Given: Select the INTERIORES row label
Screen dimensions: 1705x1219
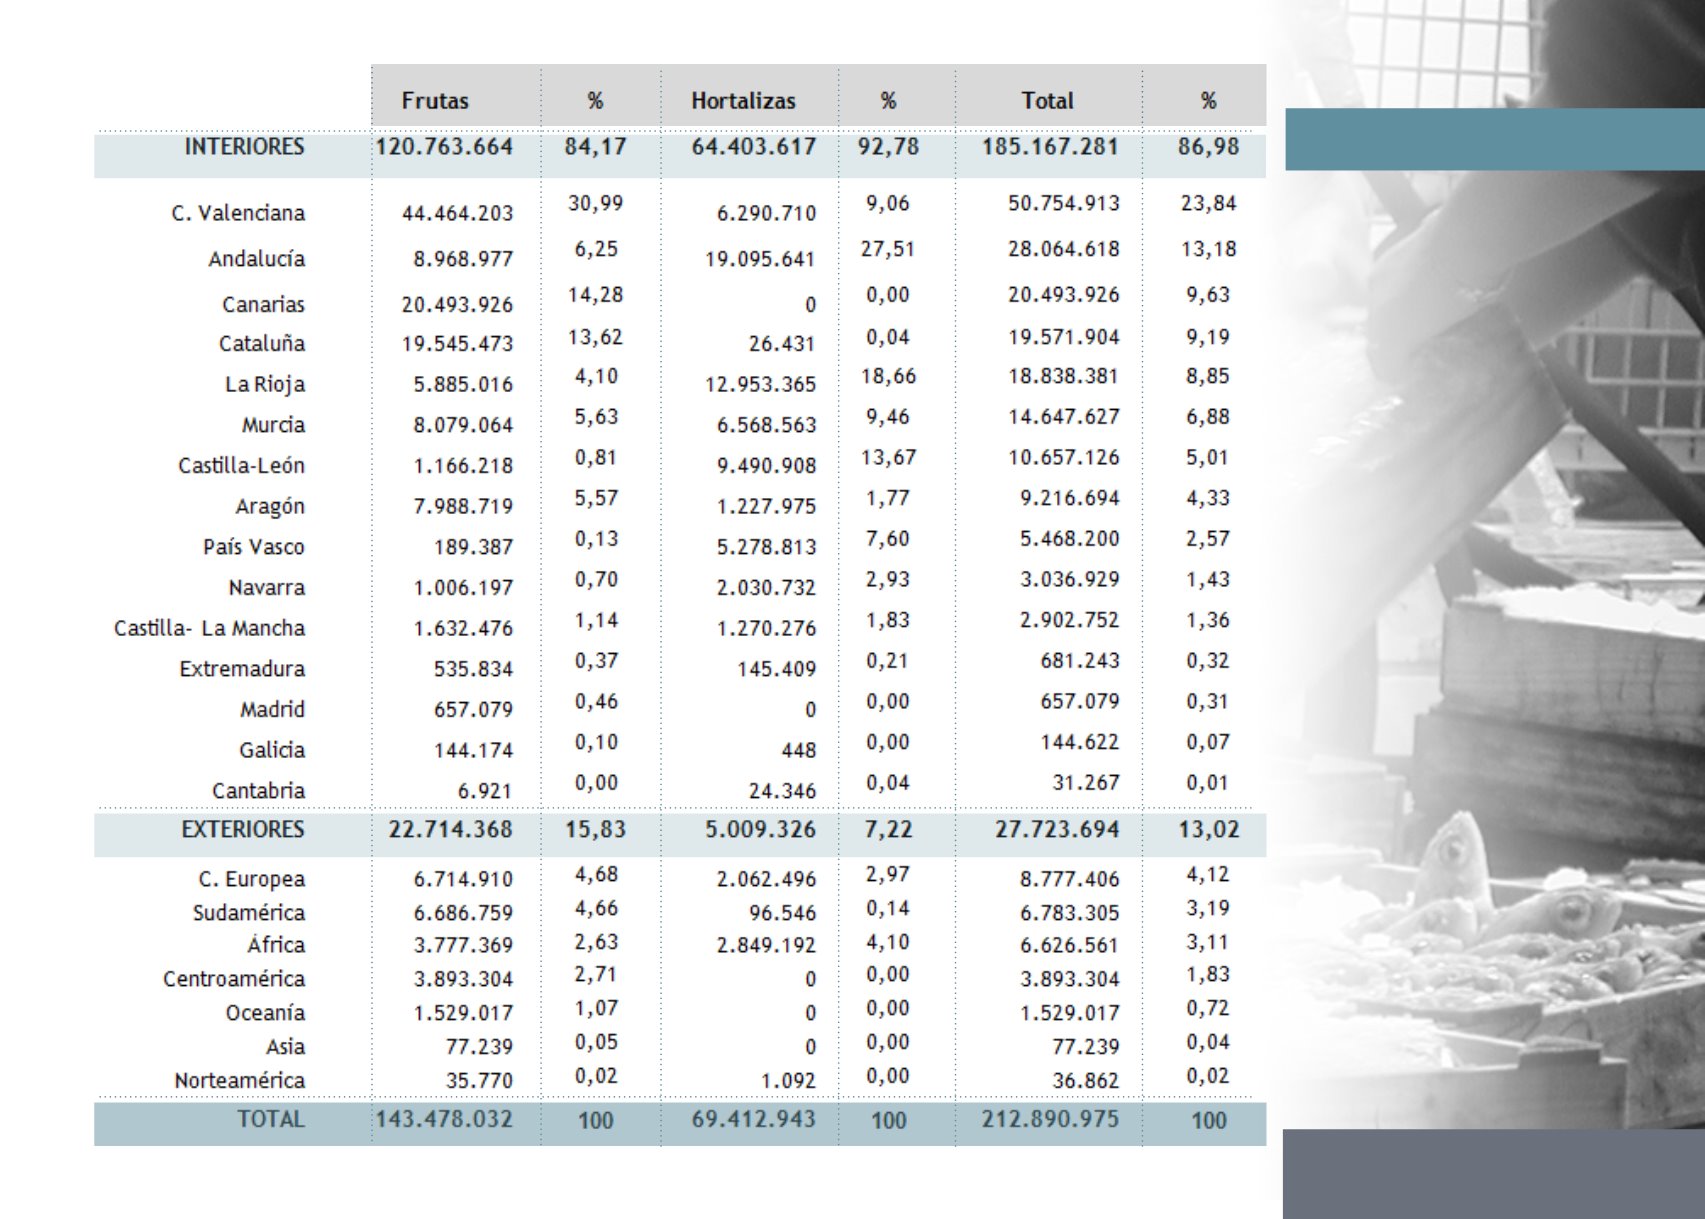Looking at the screenshot, I should [x=244, y=147].
